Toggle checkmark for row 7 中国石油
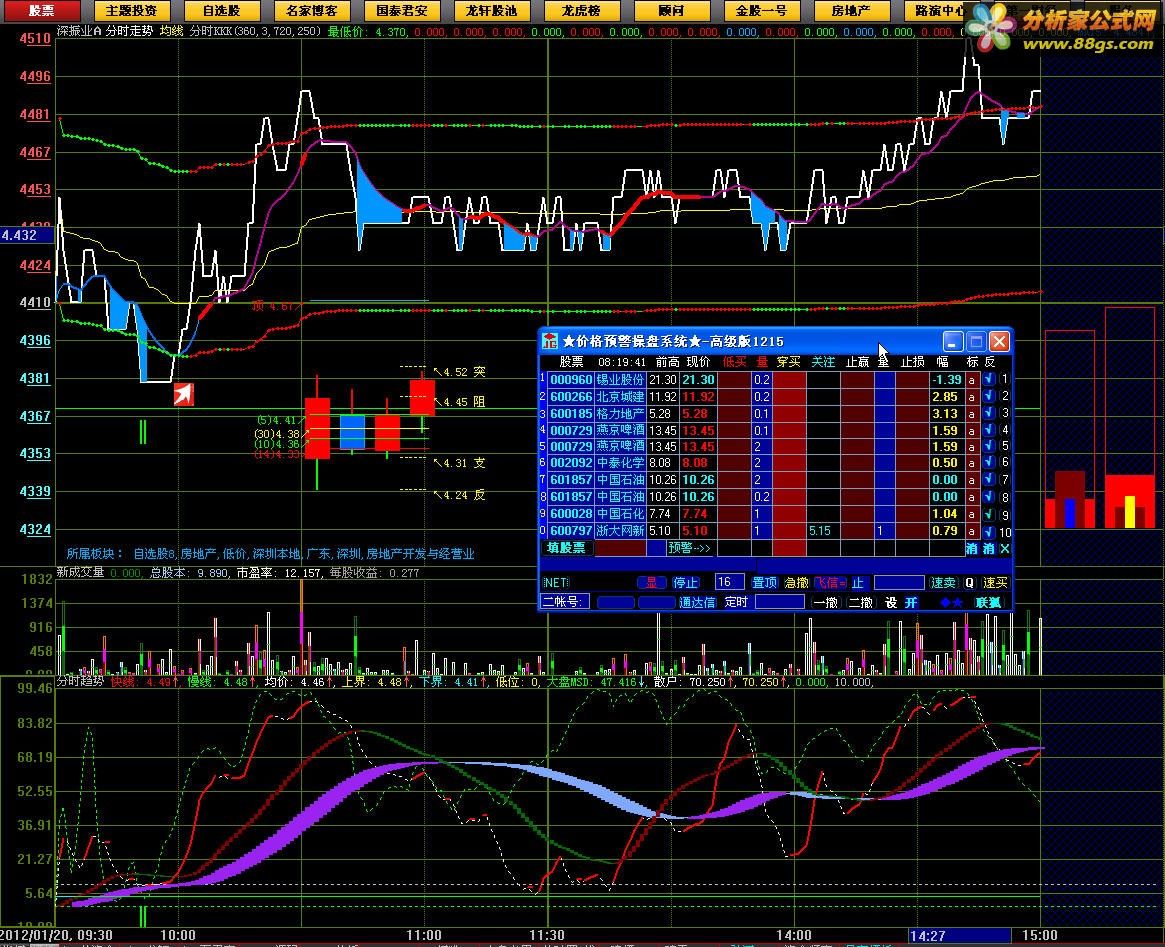This screenshot has width=1165, height=947. point(989,480)
